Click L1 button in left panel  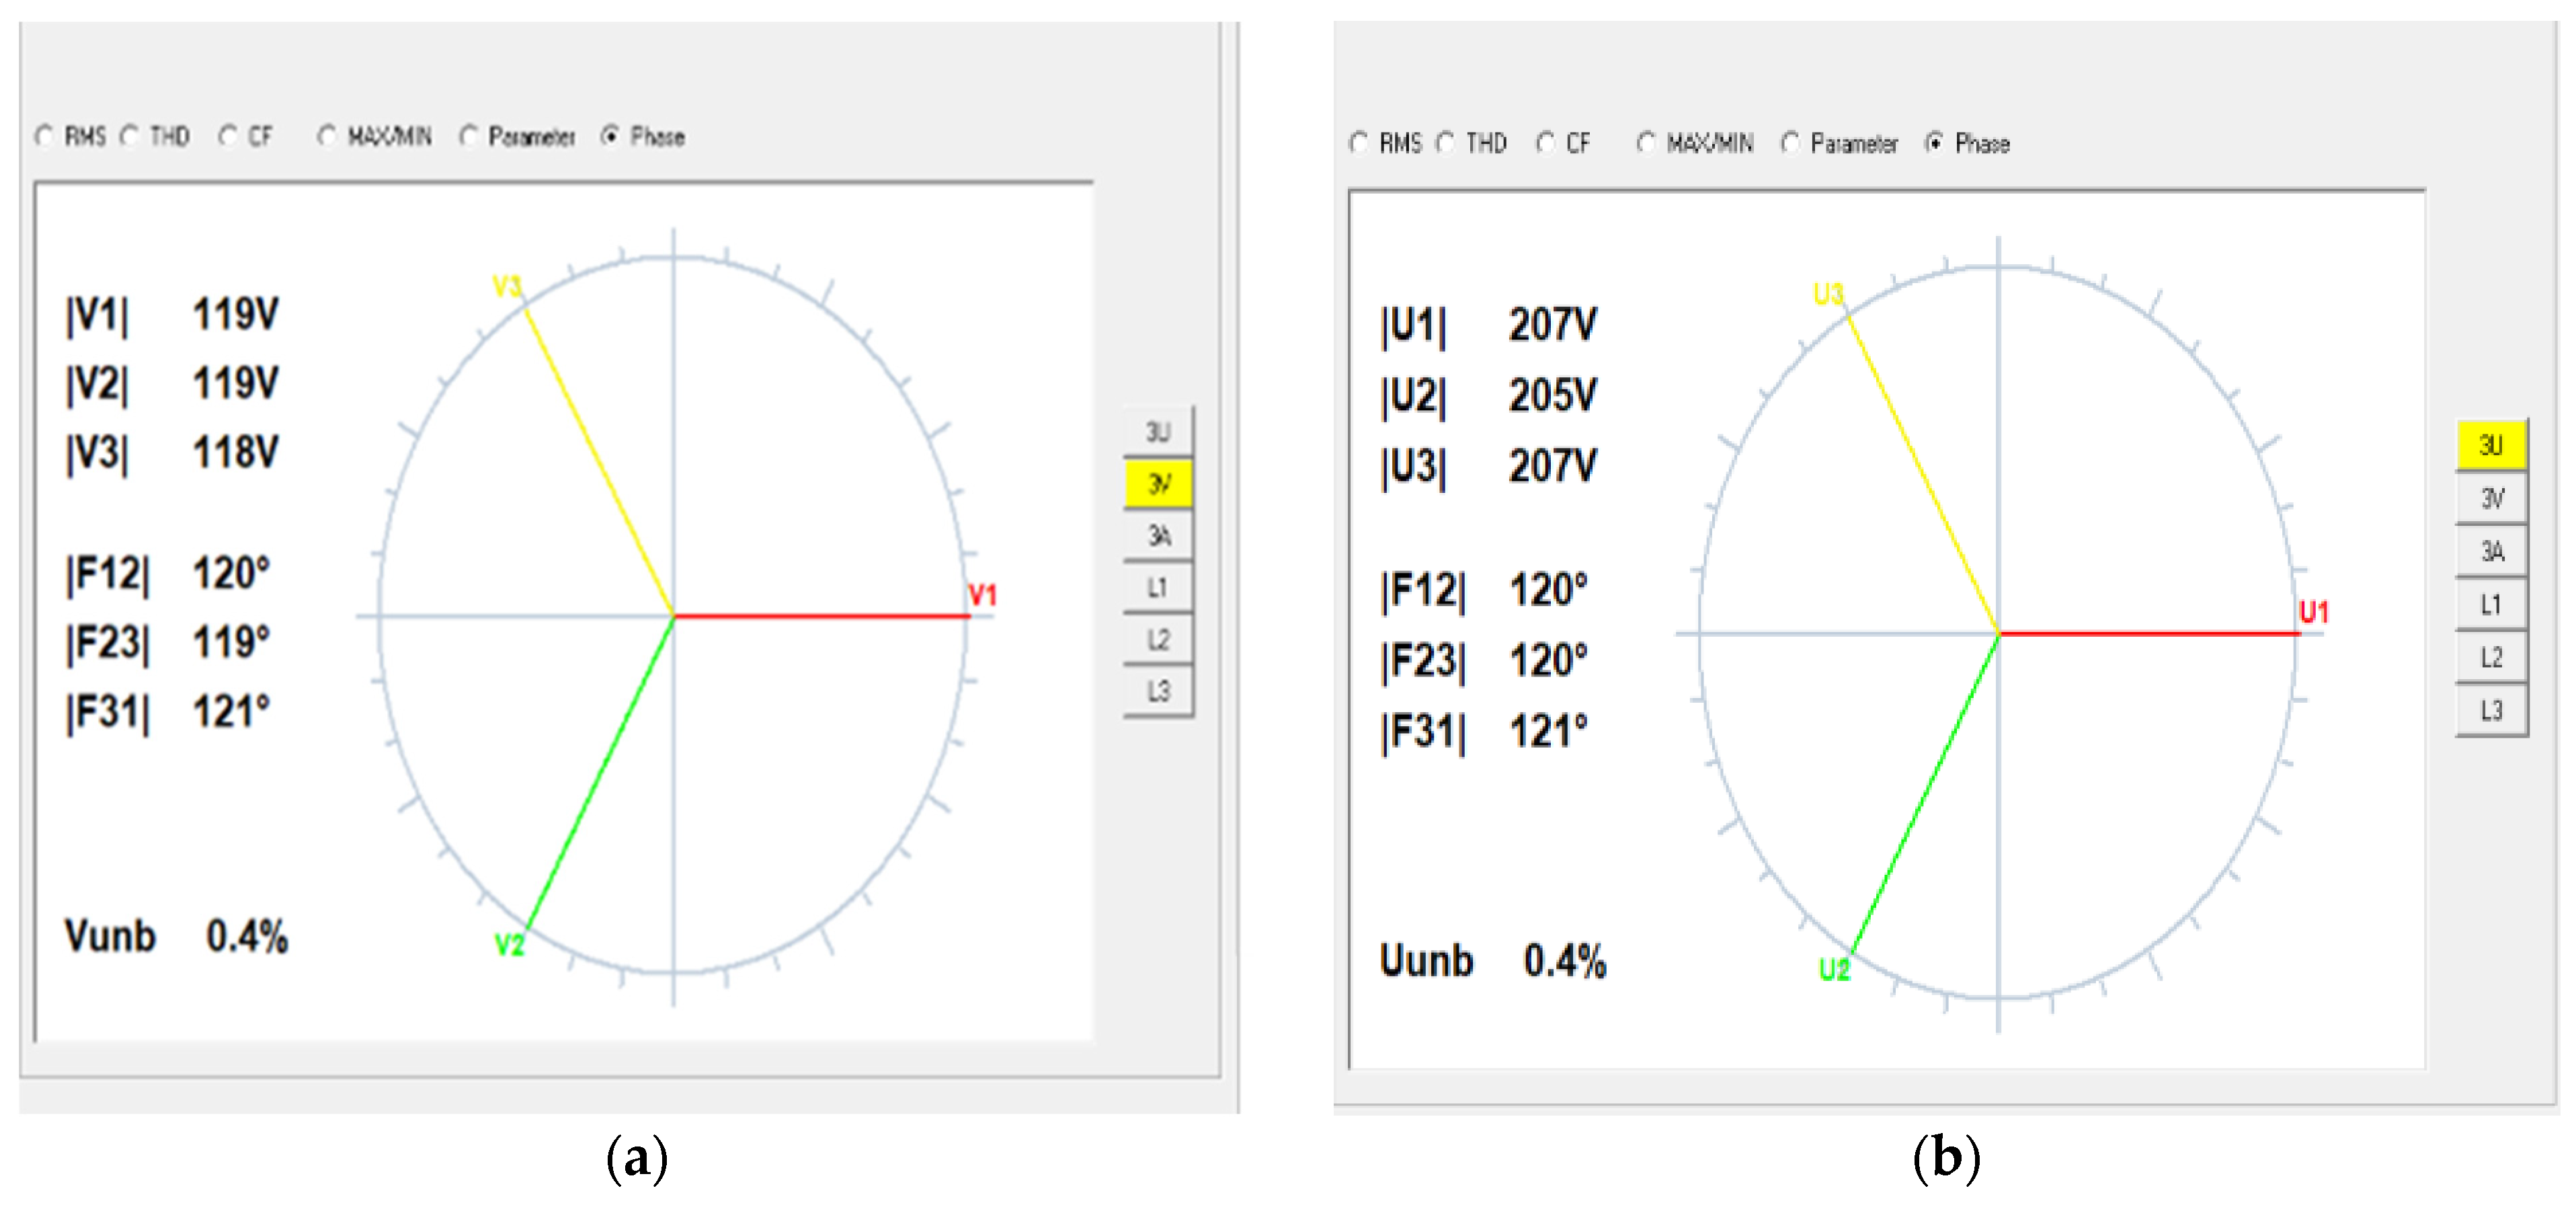point(1157,588)
